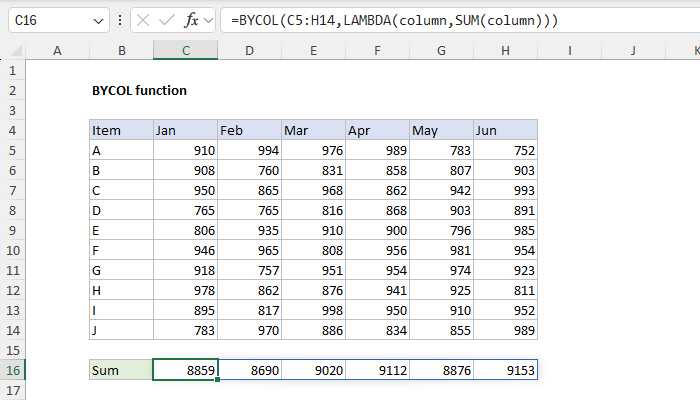Select the sum cell 9112
The width and height of the screenshot is (700, 400).
click(377, 370)
